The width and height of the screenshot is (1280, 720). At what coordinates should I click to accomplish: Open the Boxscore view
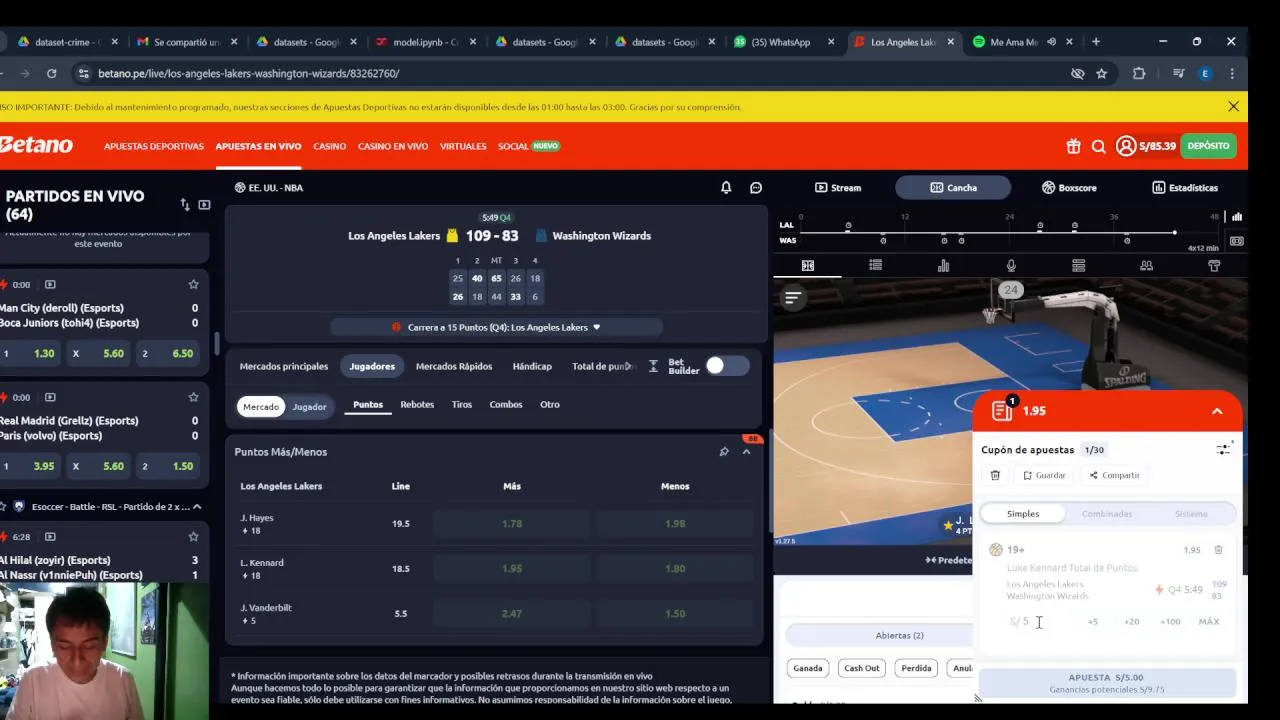(x=1069, y=187)
